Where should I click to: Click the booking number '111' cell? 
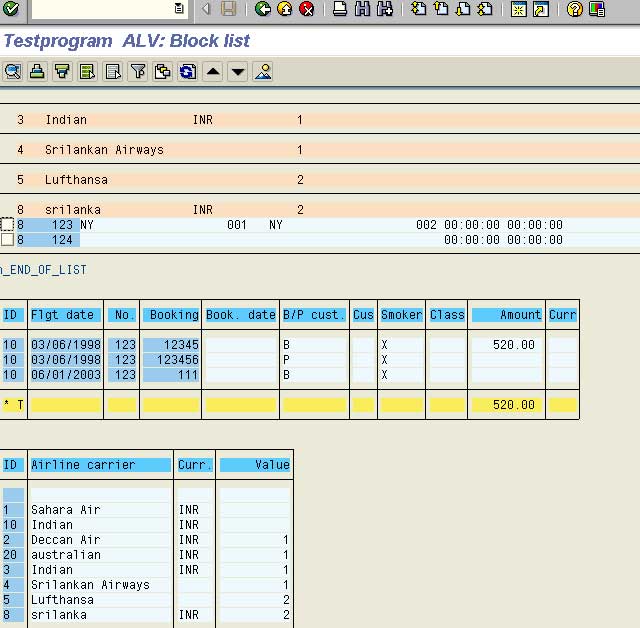[x=171, y=375]
